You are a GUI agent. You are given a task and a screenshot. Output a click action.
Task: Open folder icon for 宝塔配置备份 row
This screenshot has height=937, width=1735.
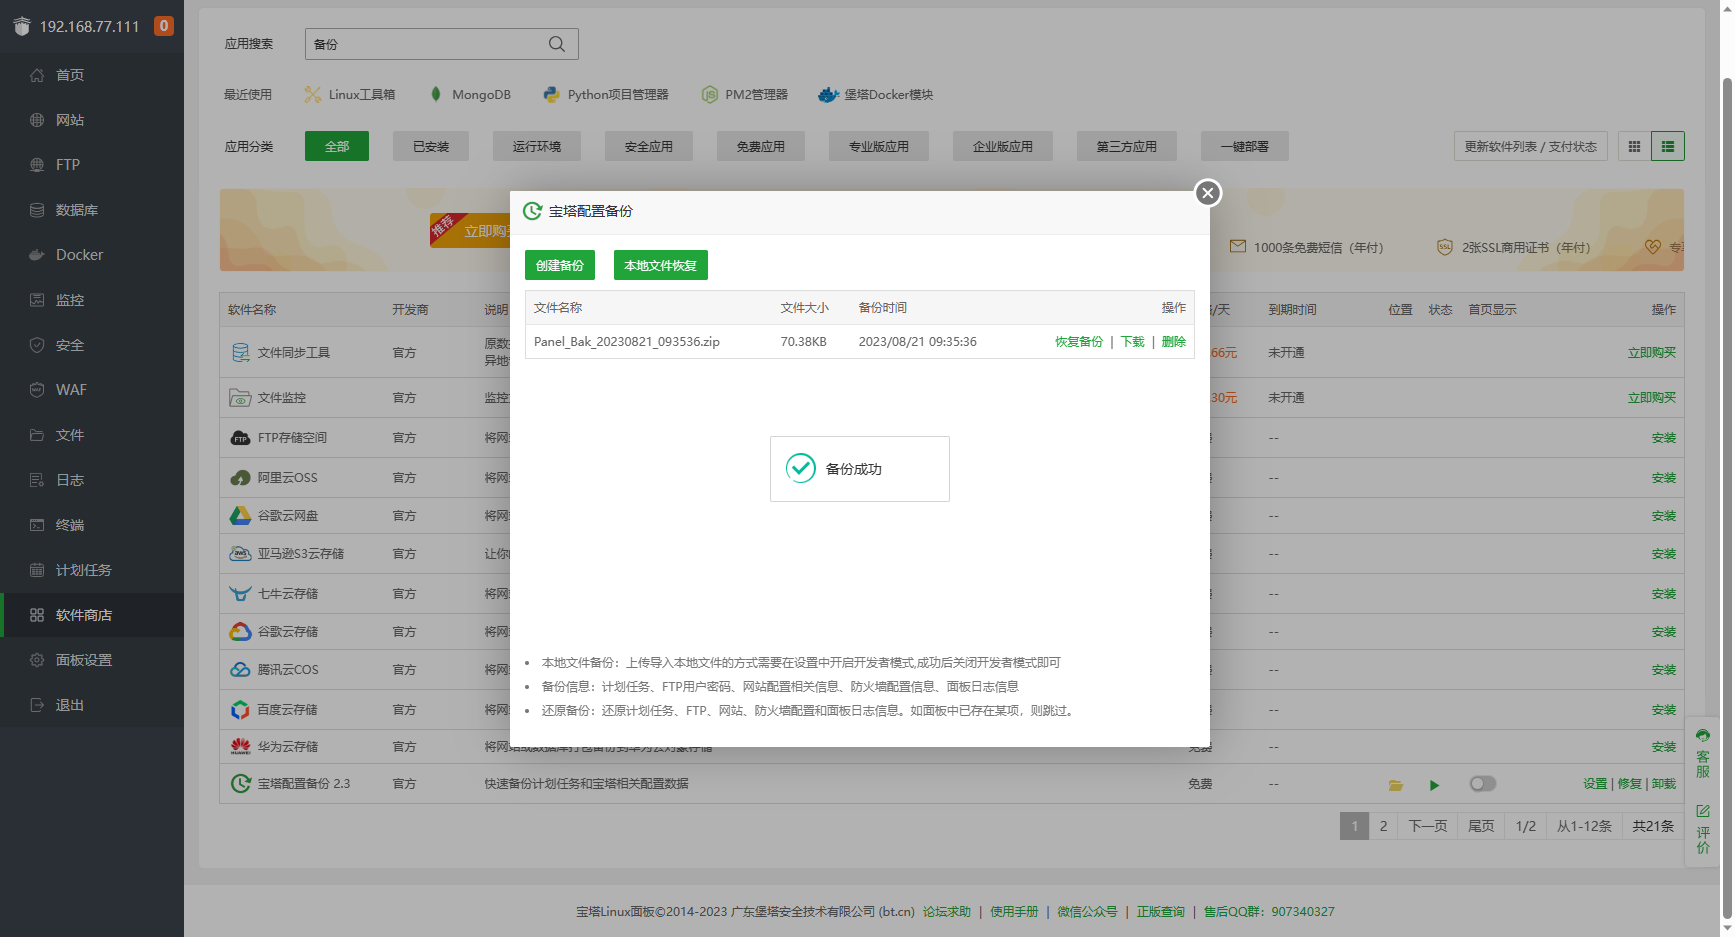coord(1395,785)
